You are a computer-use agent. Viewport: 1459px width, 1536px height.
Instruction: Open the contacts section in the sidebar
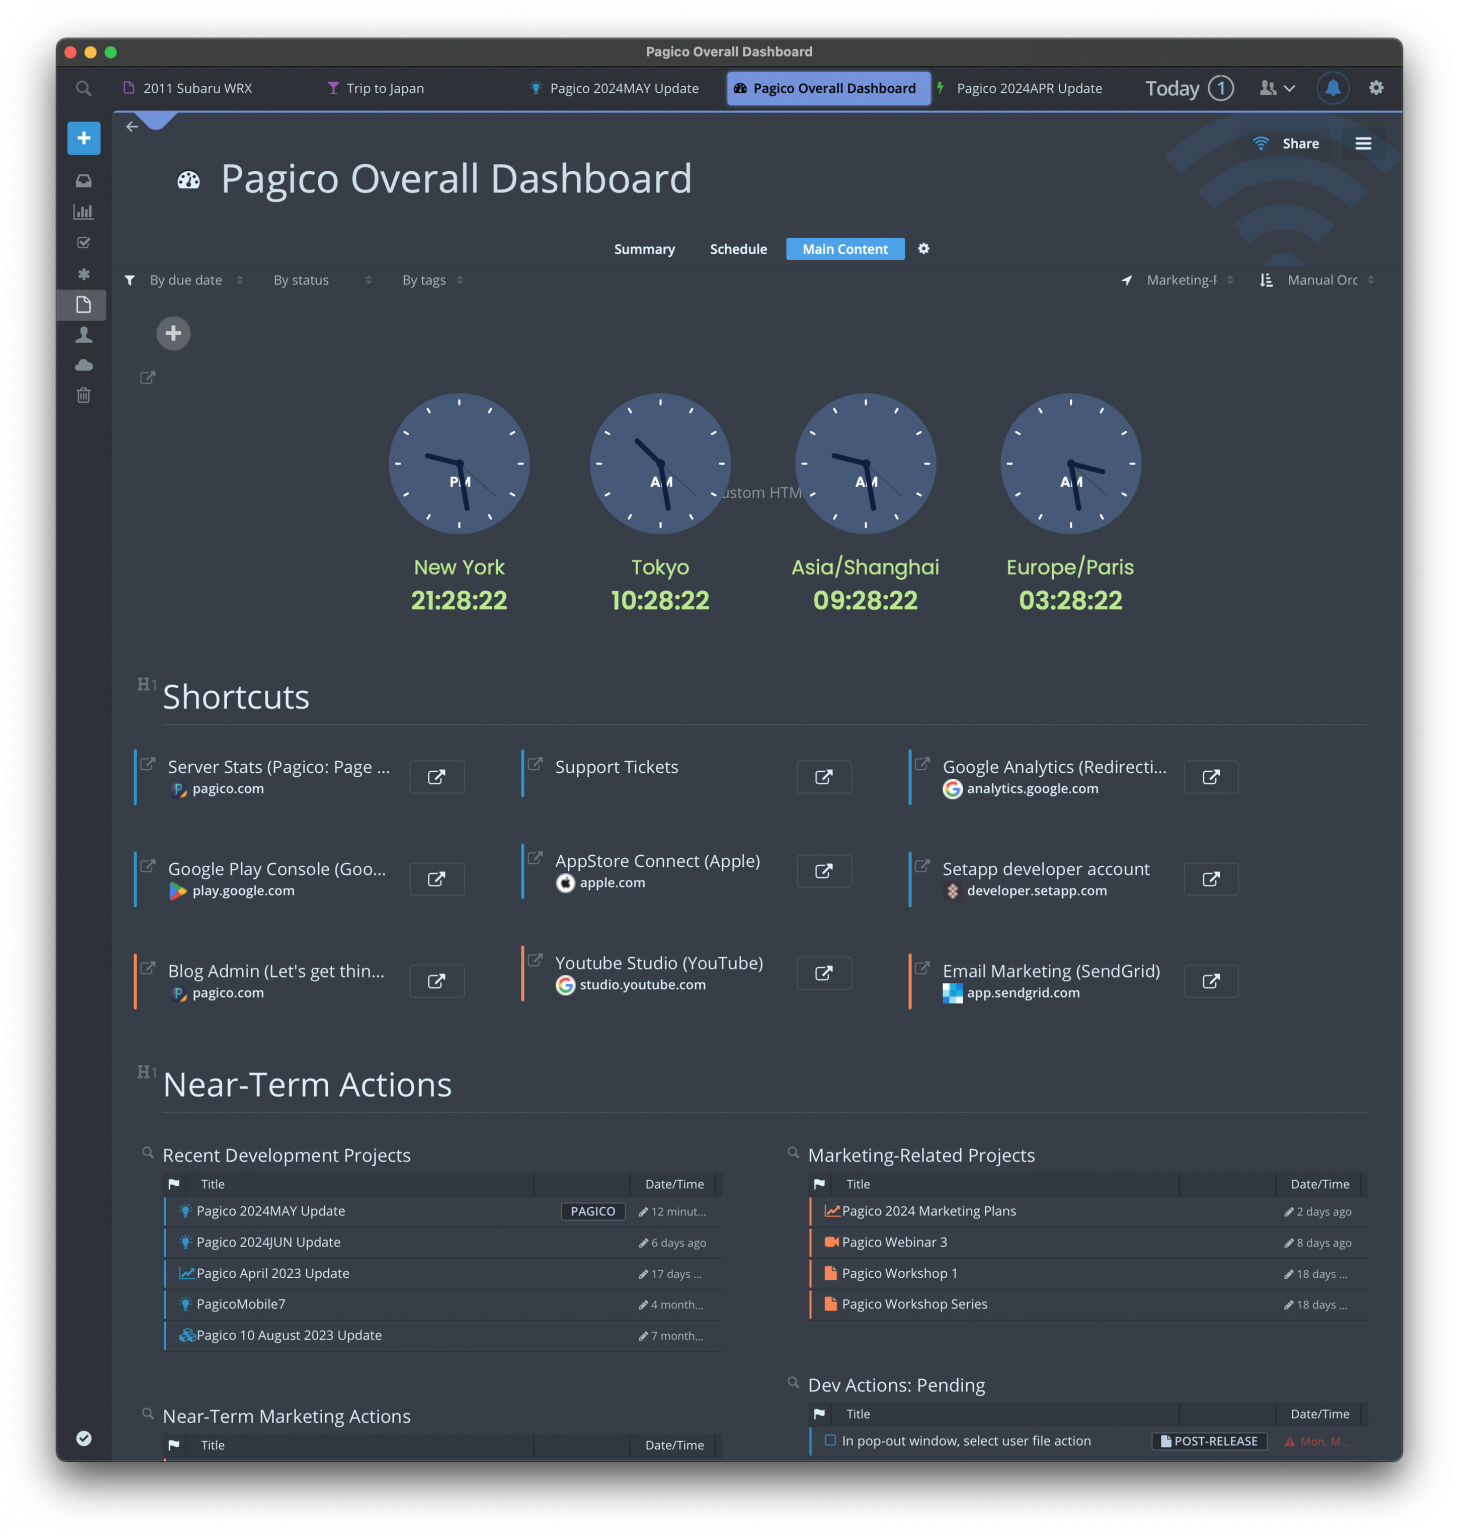[x=84, y=334]
